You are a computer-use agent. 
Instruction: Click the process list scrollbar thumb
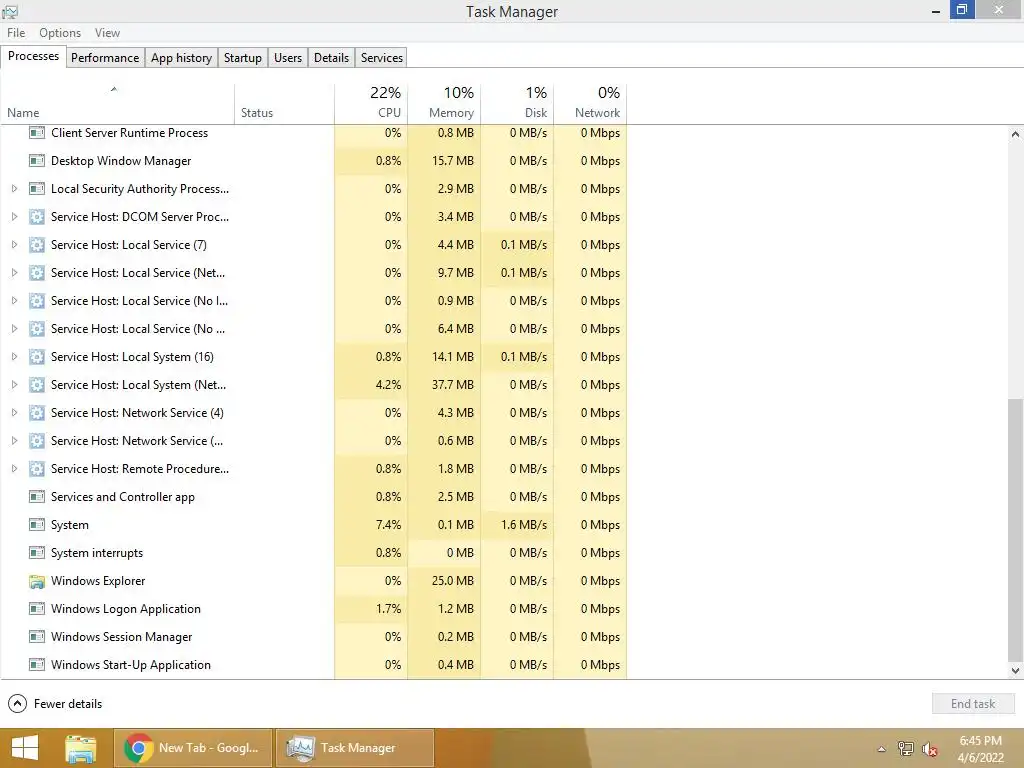1015,530
